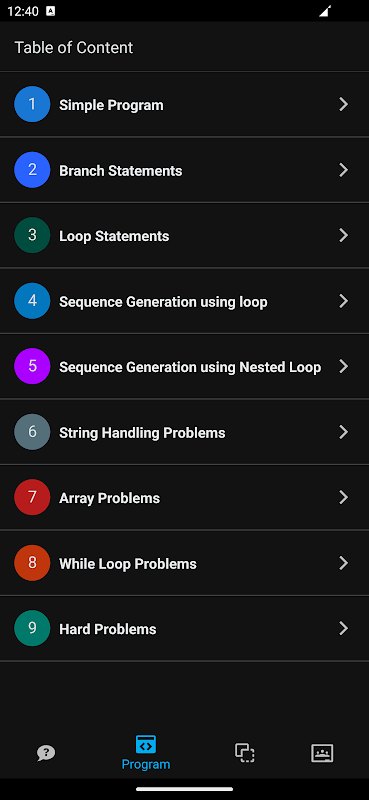This screenshot has width=369, height=800.
Task: Click chevron beside Array Problems
Action: 343,497
